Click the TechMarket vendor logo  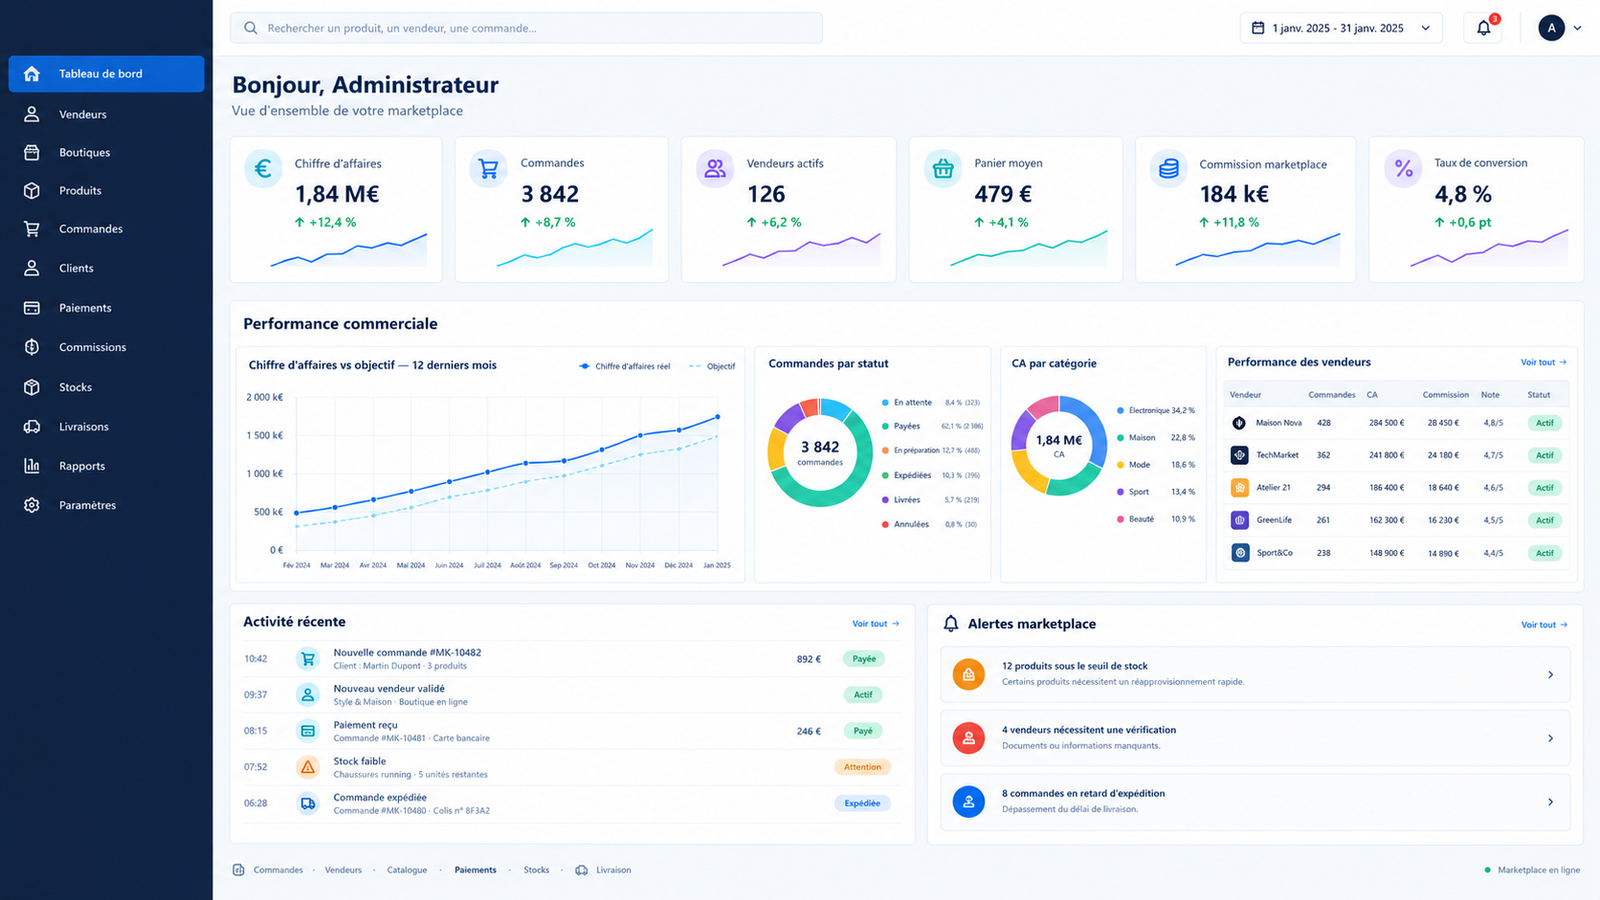(1240, 455)
